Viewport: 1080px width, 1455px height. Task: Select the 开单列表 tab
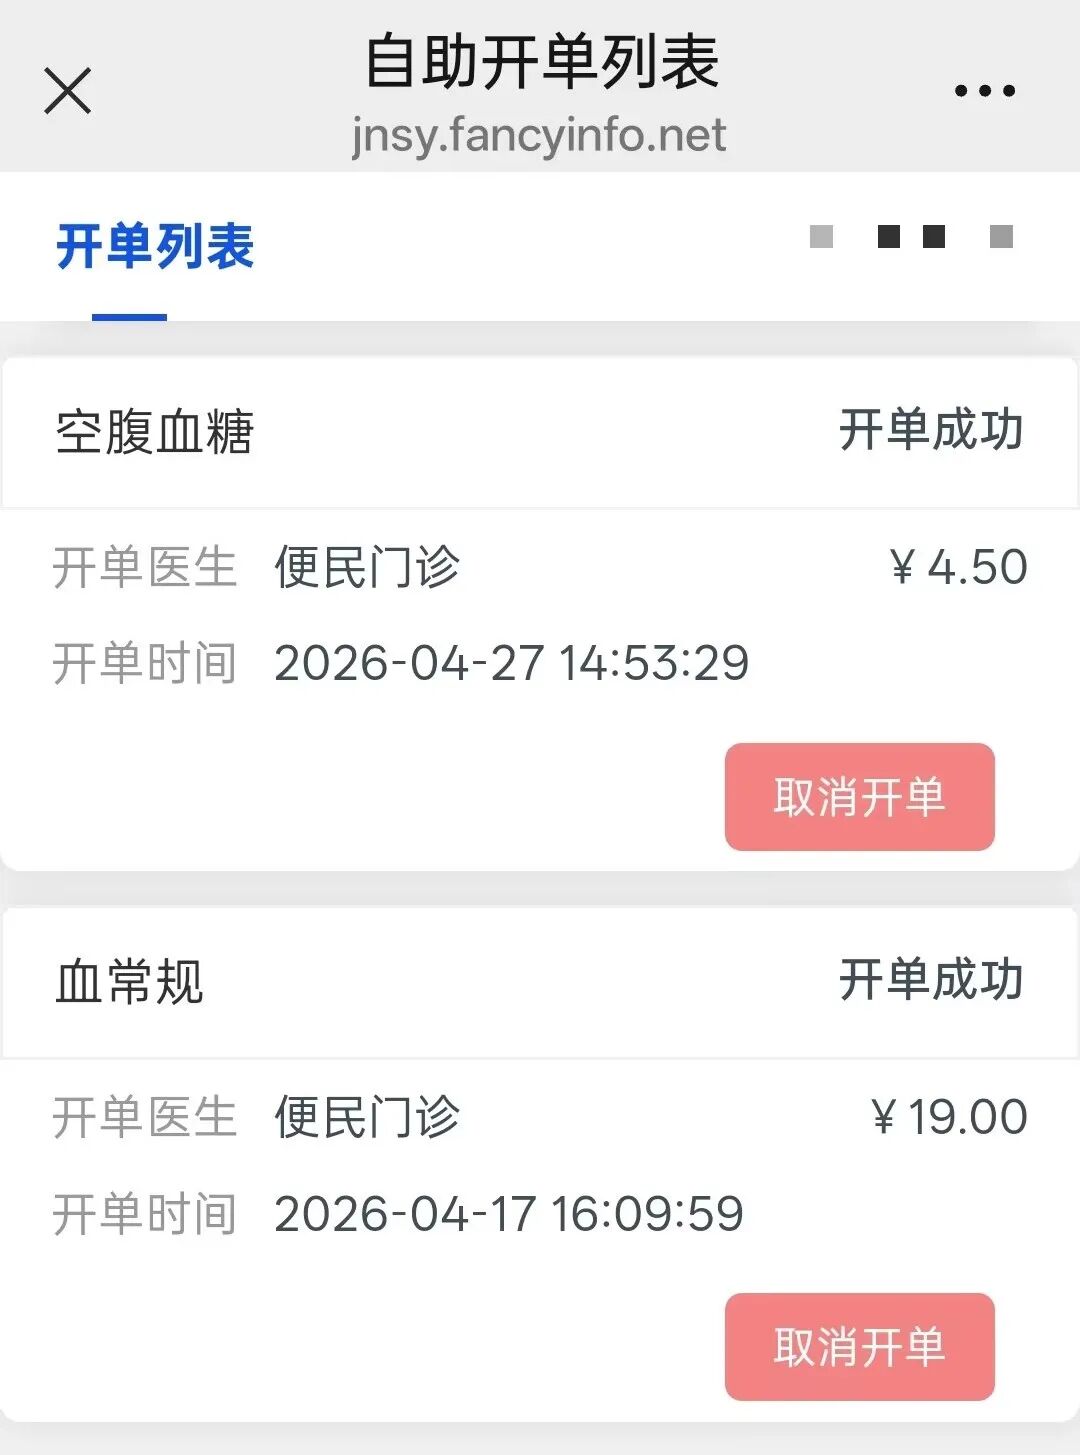pyautogui.click(x=155, y=247)
